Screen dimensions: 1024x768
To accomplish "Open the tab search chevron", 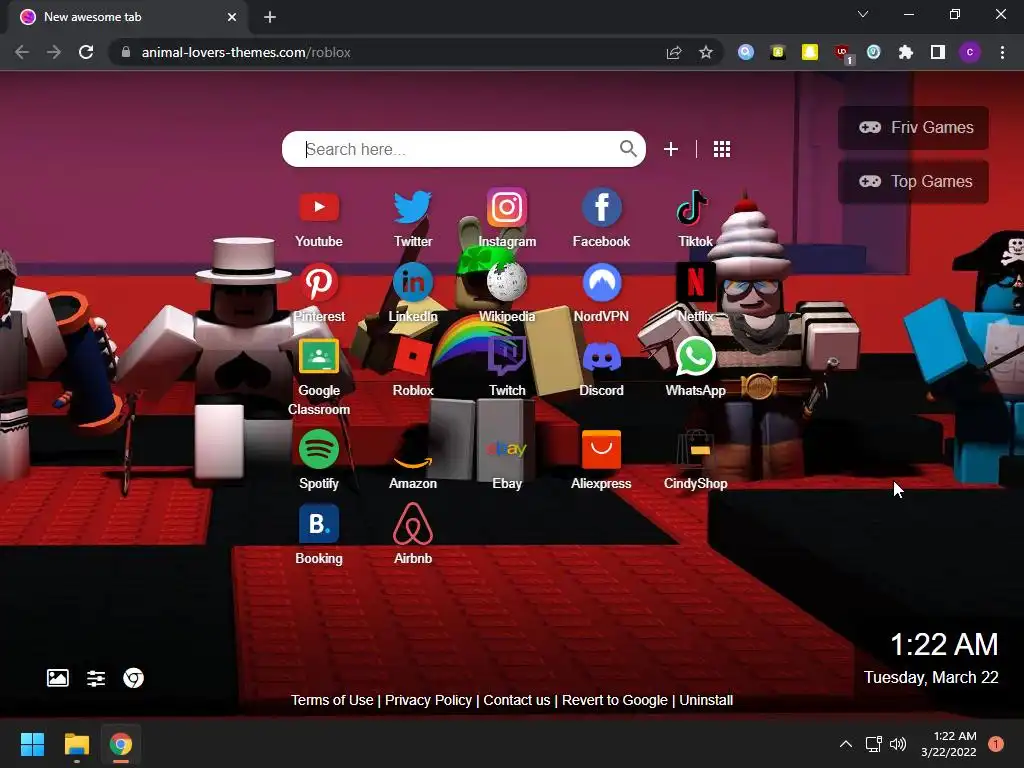I will click(x=863, y=14).
